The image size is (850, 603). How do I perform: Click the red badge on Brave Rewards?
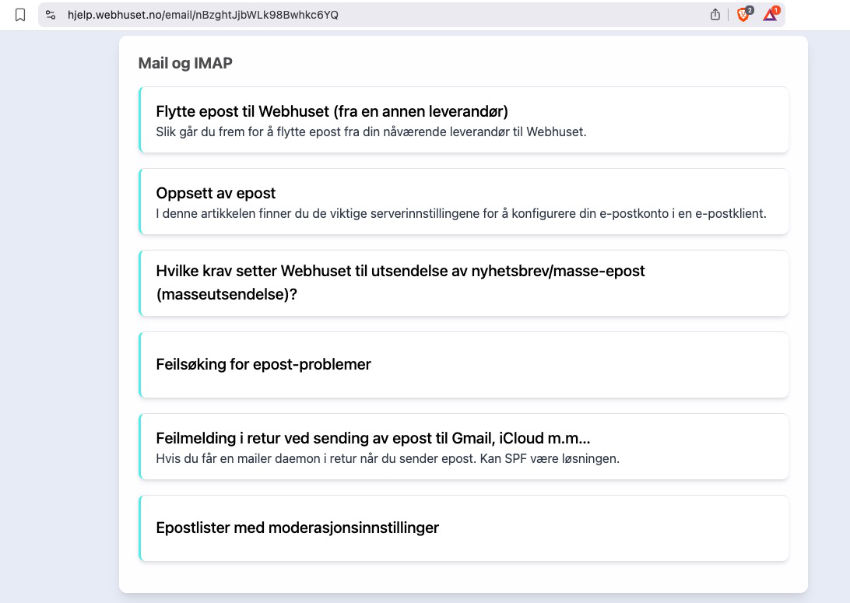click(776, 10)
